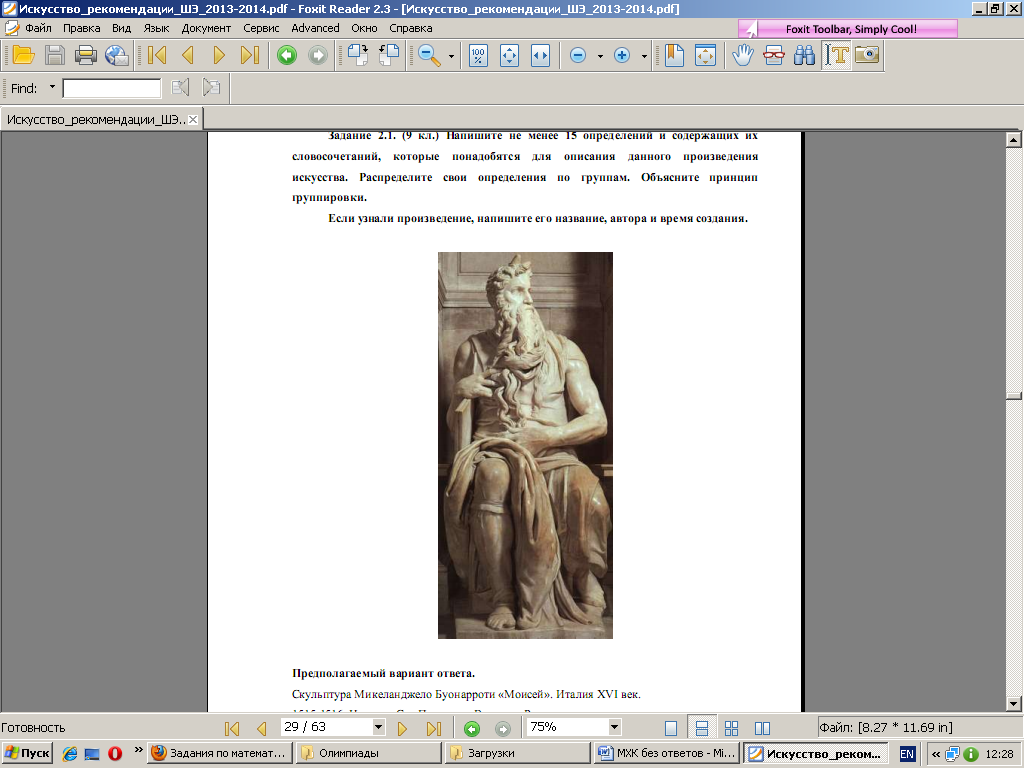Go to the previous page from the status bar
The width and height of the screenshot is (1024, 768).
[x=262, y=728]
